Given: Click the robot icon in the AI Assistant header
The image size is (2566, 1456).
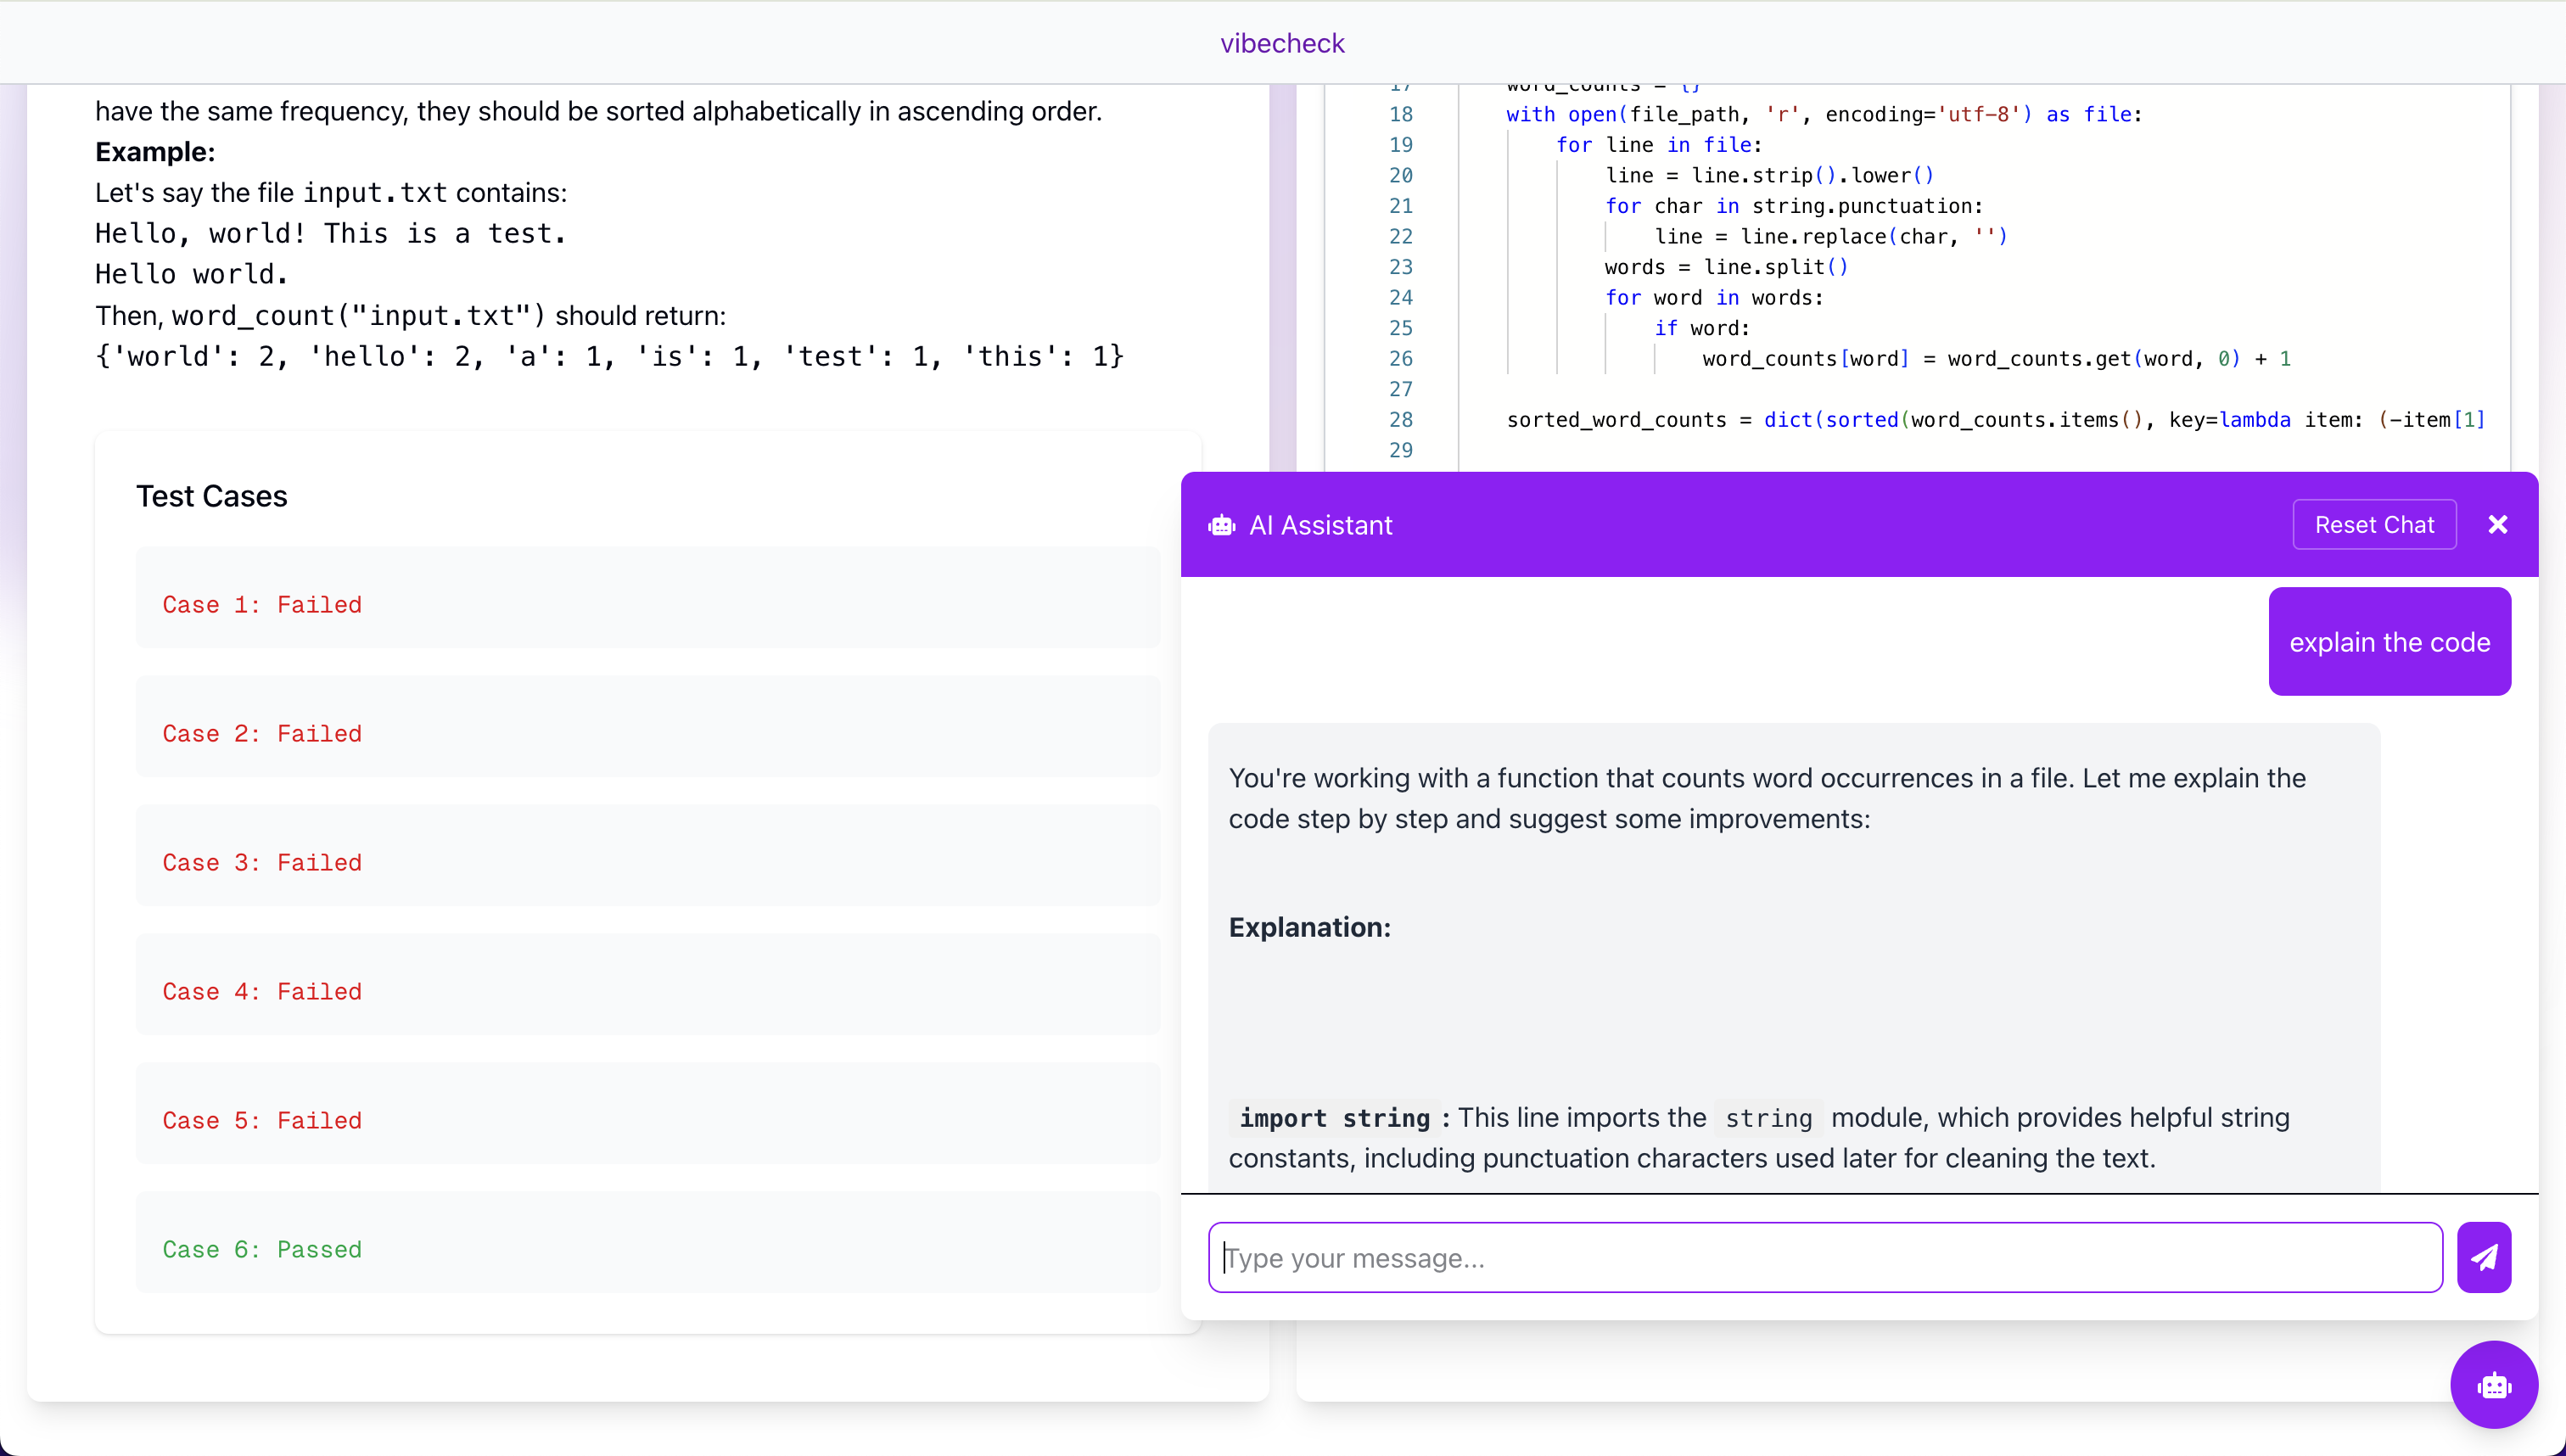Looking at the screenshot, I should 1221,525.
